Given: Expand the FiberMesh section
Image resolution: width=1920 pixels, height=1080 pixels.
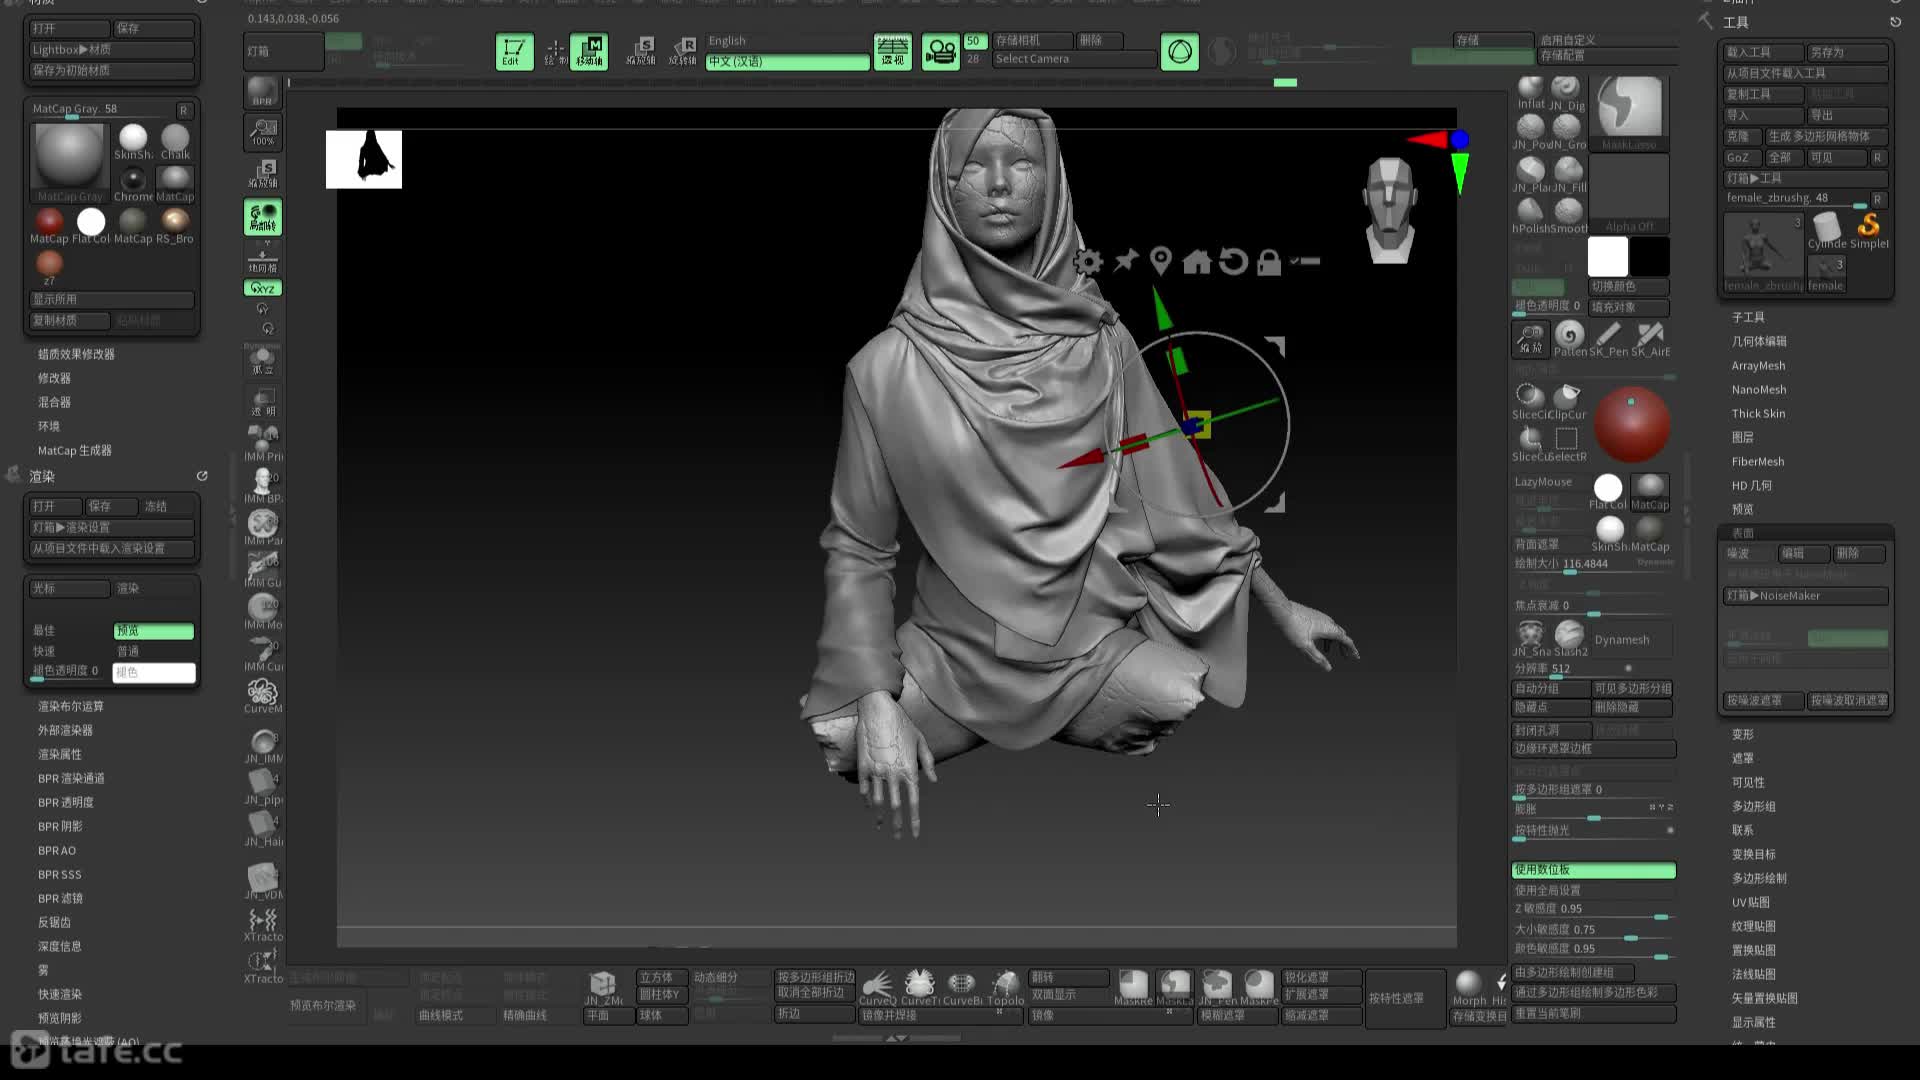Looking at the screenshot, I should [x=1757, y=462].
